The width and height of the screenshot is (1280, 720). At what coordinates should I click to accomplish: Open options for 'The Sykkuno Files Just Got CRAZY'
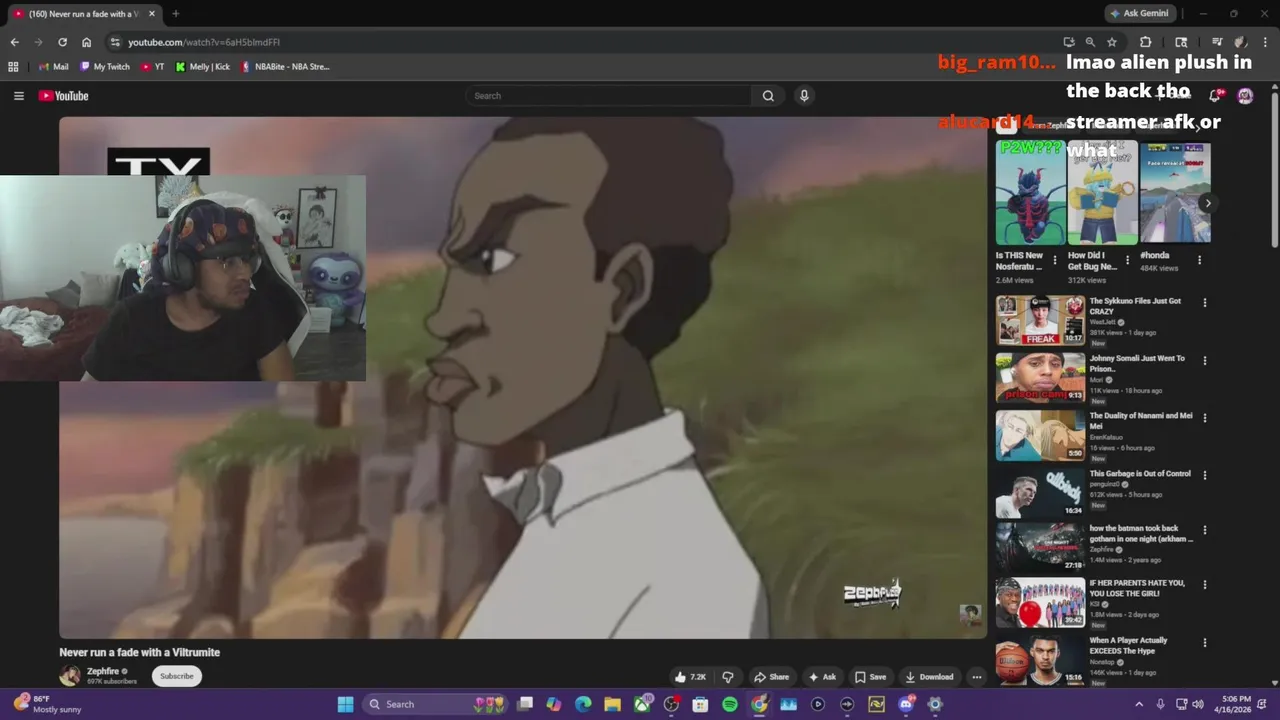point(1205,303)
